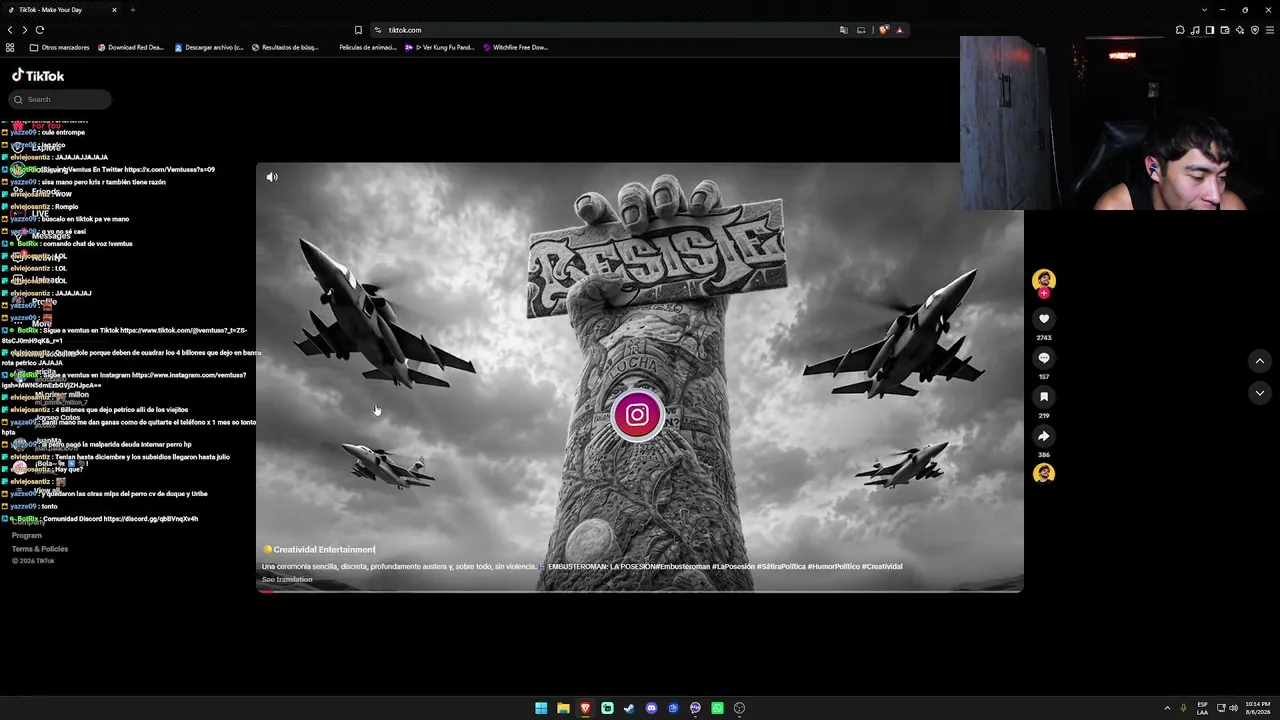This screenshot has width=1280, height=720.
Task: Reload the TikTok page
Action: click(x=40, y=30)
